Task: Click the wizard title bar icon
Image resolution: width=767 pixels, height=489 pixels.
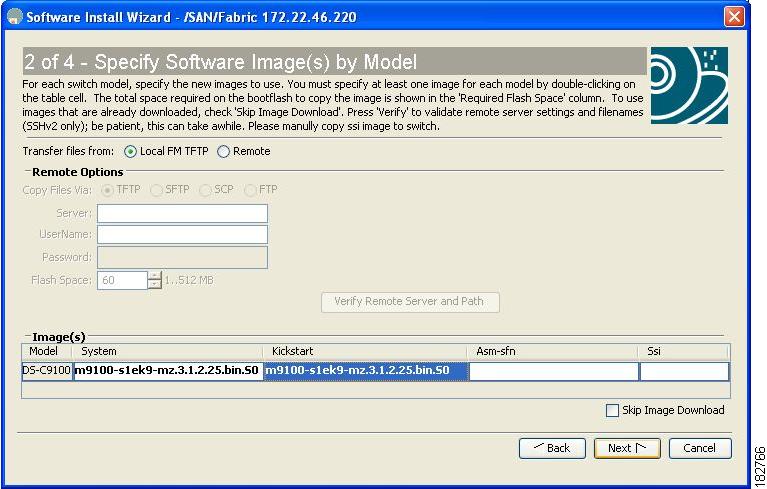Action: [15, 17]
